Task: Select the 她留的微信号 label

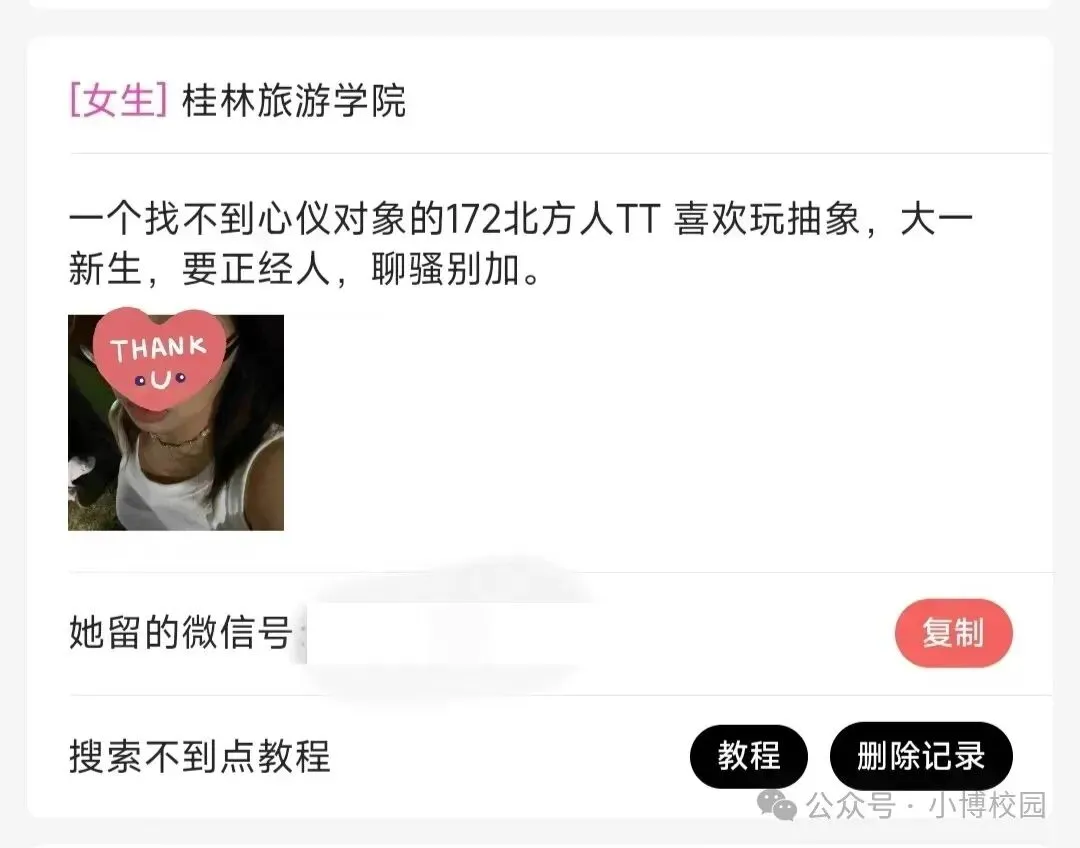Action: tap(180, 633)
